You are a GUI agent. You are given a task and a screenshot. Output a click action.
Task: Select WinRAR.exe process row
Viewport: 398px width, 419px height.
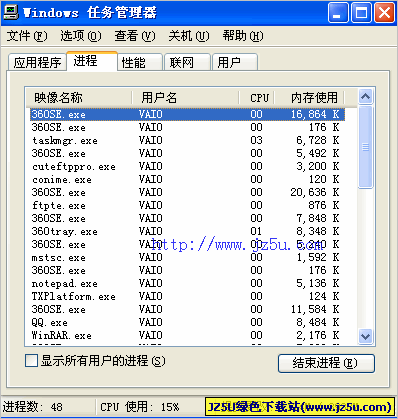pos(187,335)
